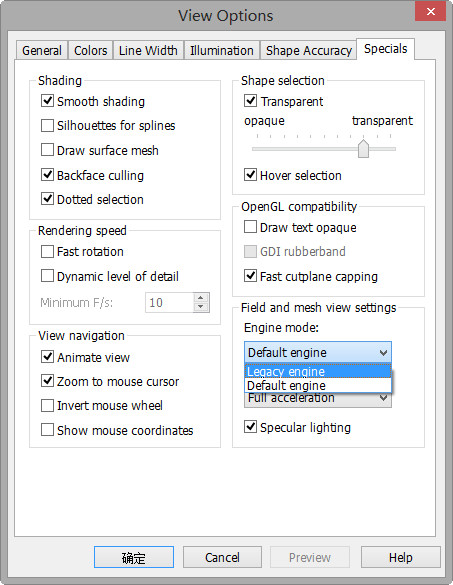The width and height of the screenshot is (453, 585).
Task: Enable Silhouettes for splines checkbox
Action: point(47,126)
